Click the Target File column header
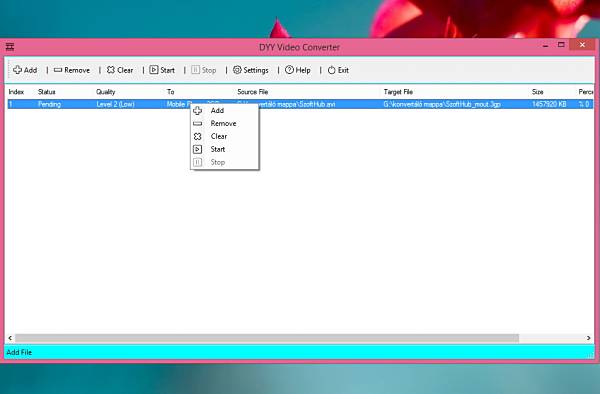Screen dimensions: 600x394 [x=398, y=92]
